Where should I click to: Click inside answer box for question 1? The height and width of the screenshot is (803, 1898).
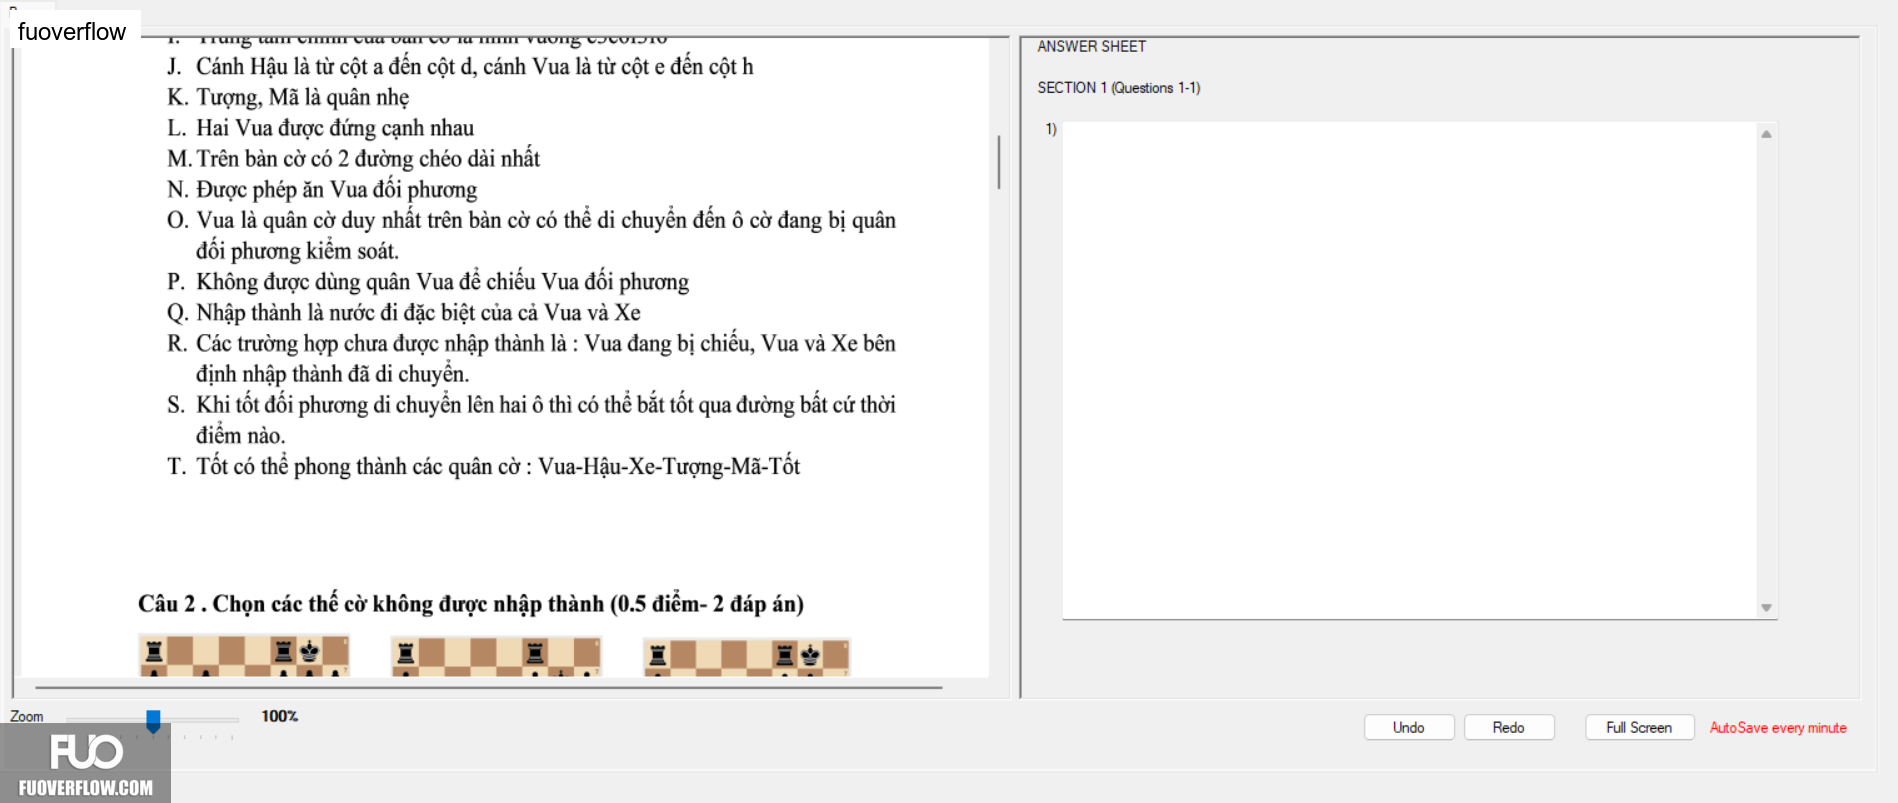pos(1409,370)
